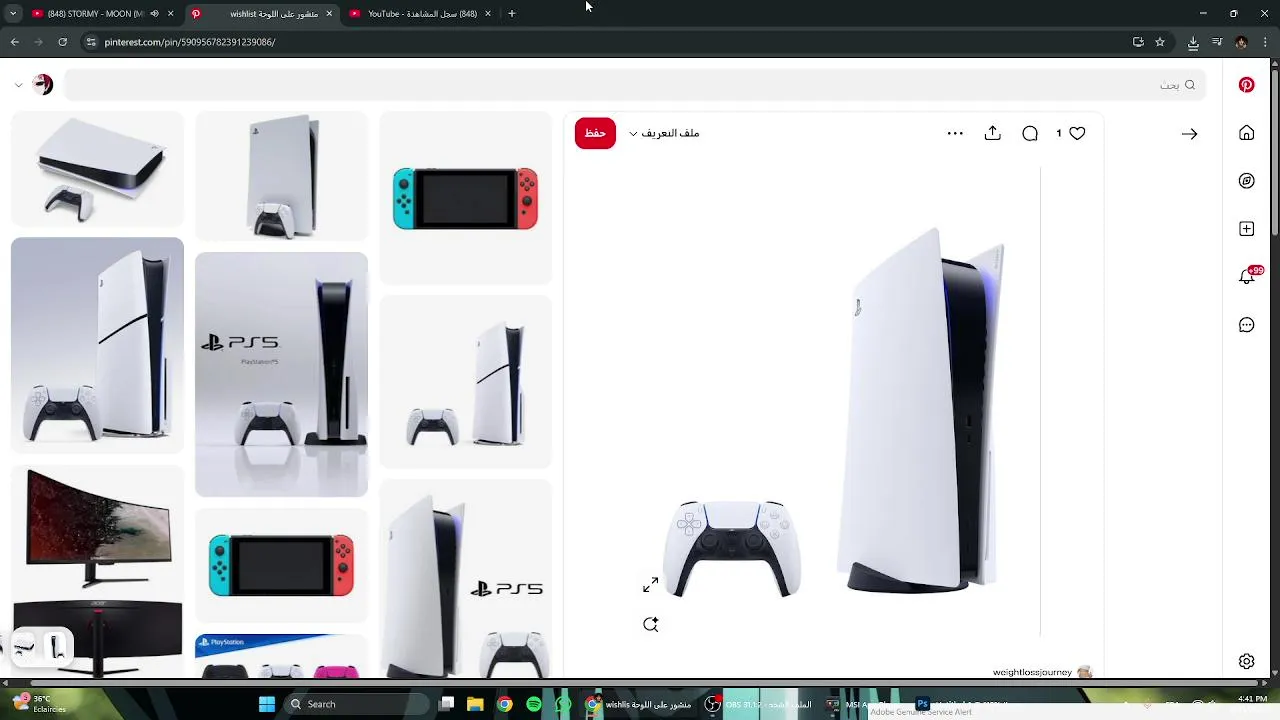1280x720 pixels.
Task: Open Pinterest profile avatar at top left
Action: pyautogui.click(x=42, y=85)
